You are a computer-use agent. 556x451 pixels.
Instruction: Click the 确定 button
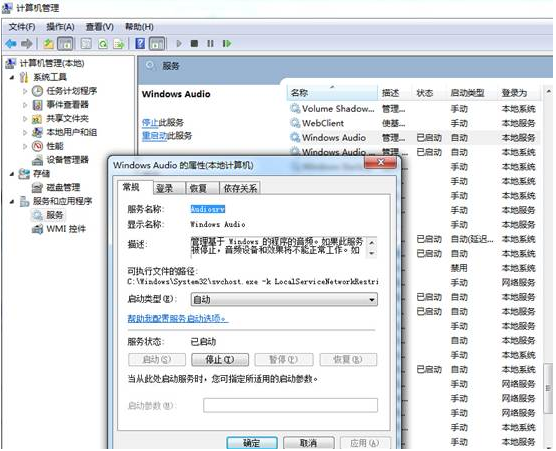(252, 443)
